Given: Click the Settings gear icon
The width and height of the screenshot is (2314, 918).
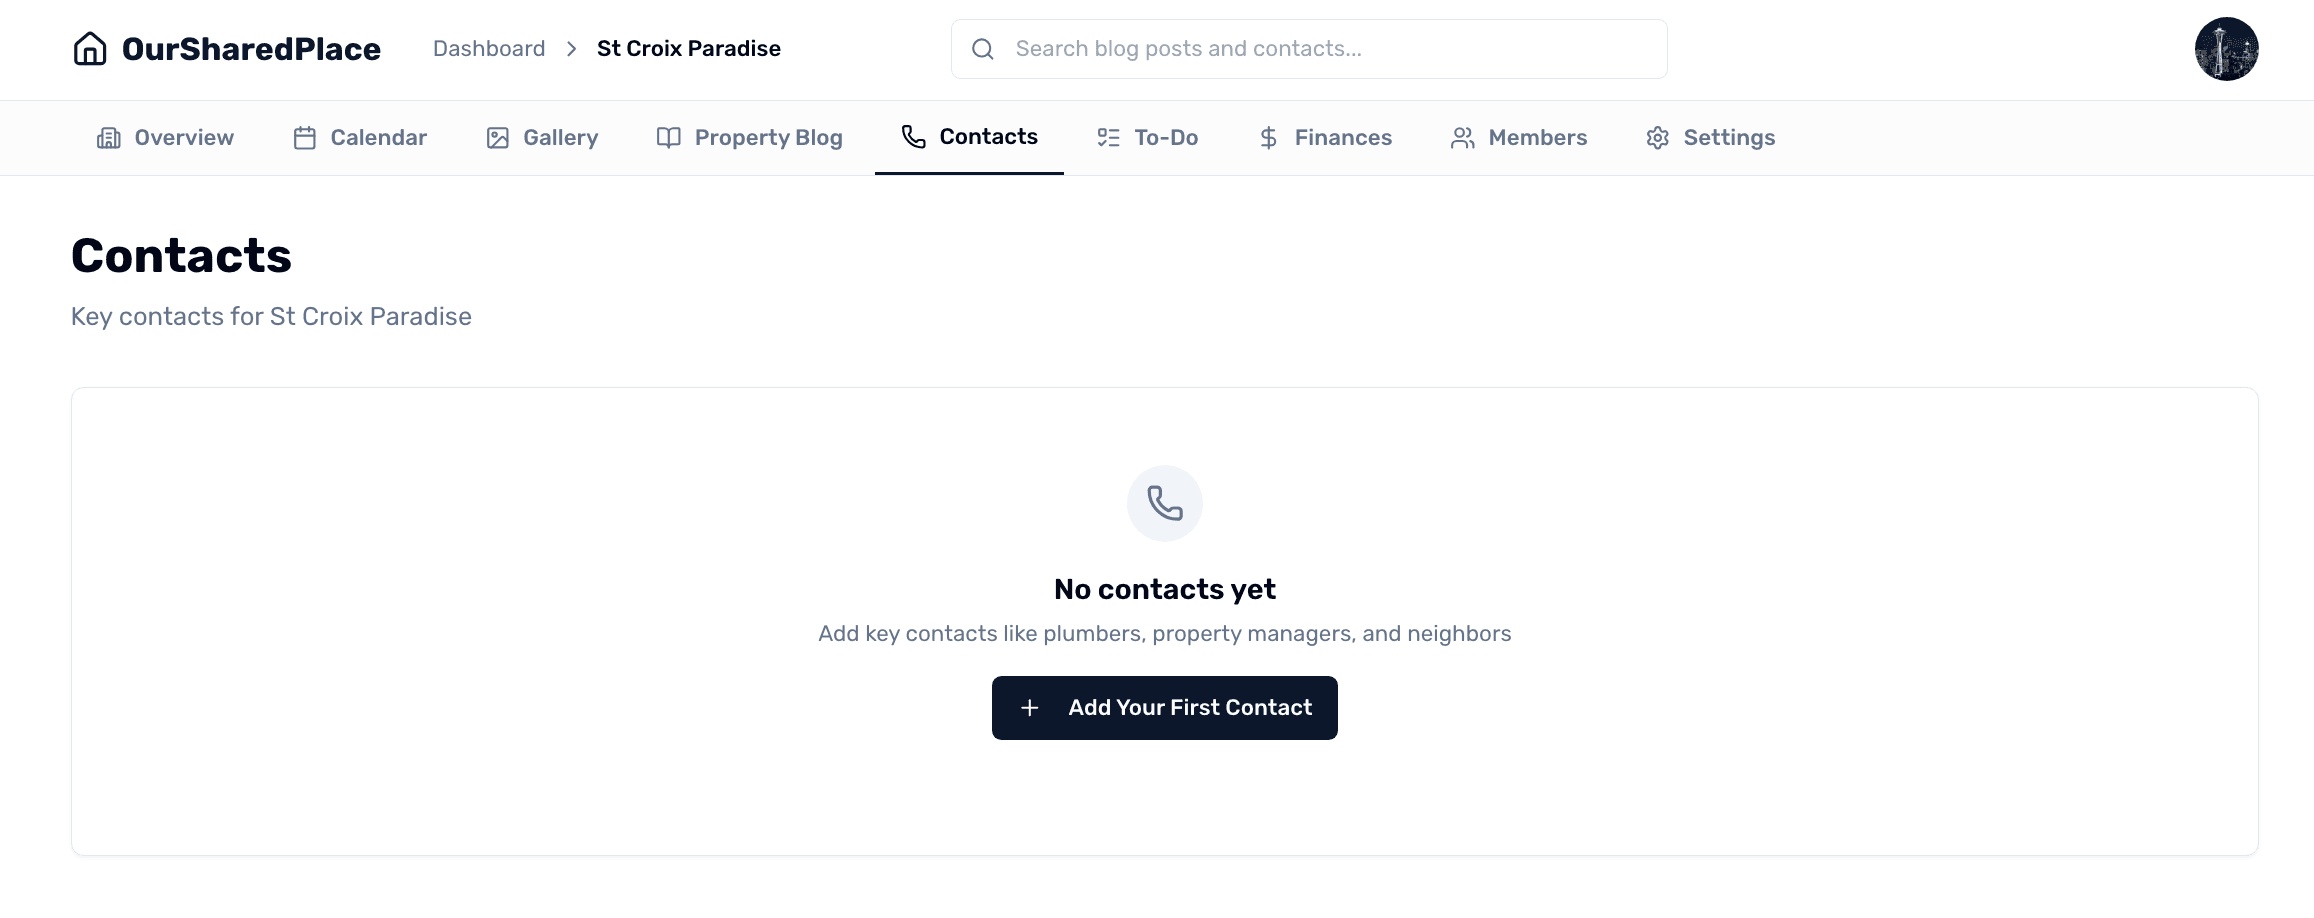Looking at the screenshot, I should (1657, 138).
